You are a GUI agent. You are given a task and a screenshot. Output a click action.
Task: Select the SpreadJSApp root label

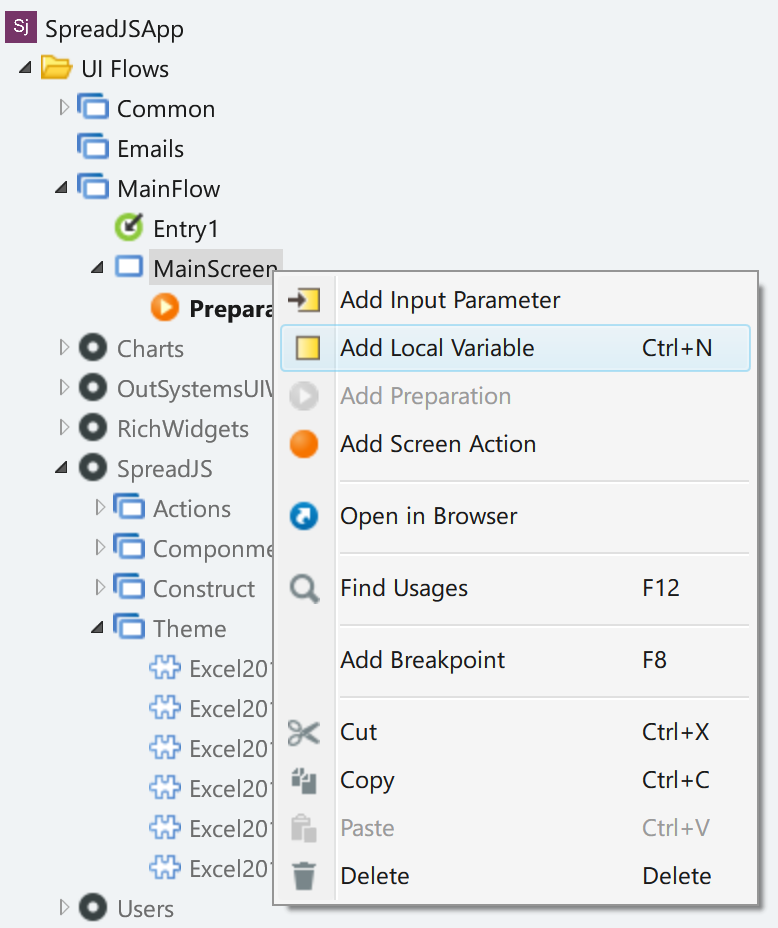(x=114, y=29)
